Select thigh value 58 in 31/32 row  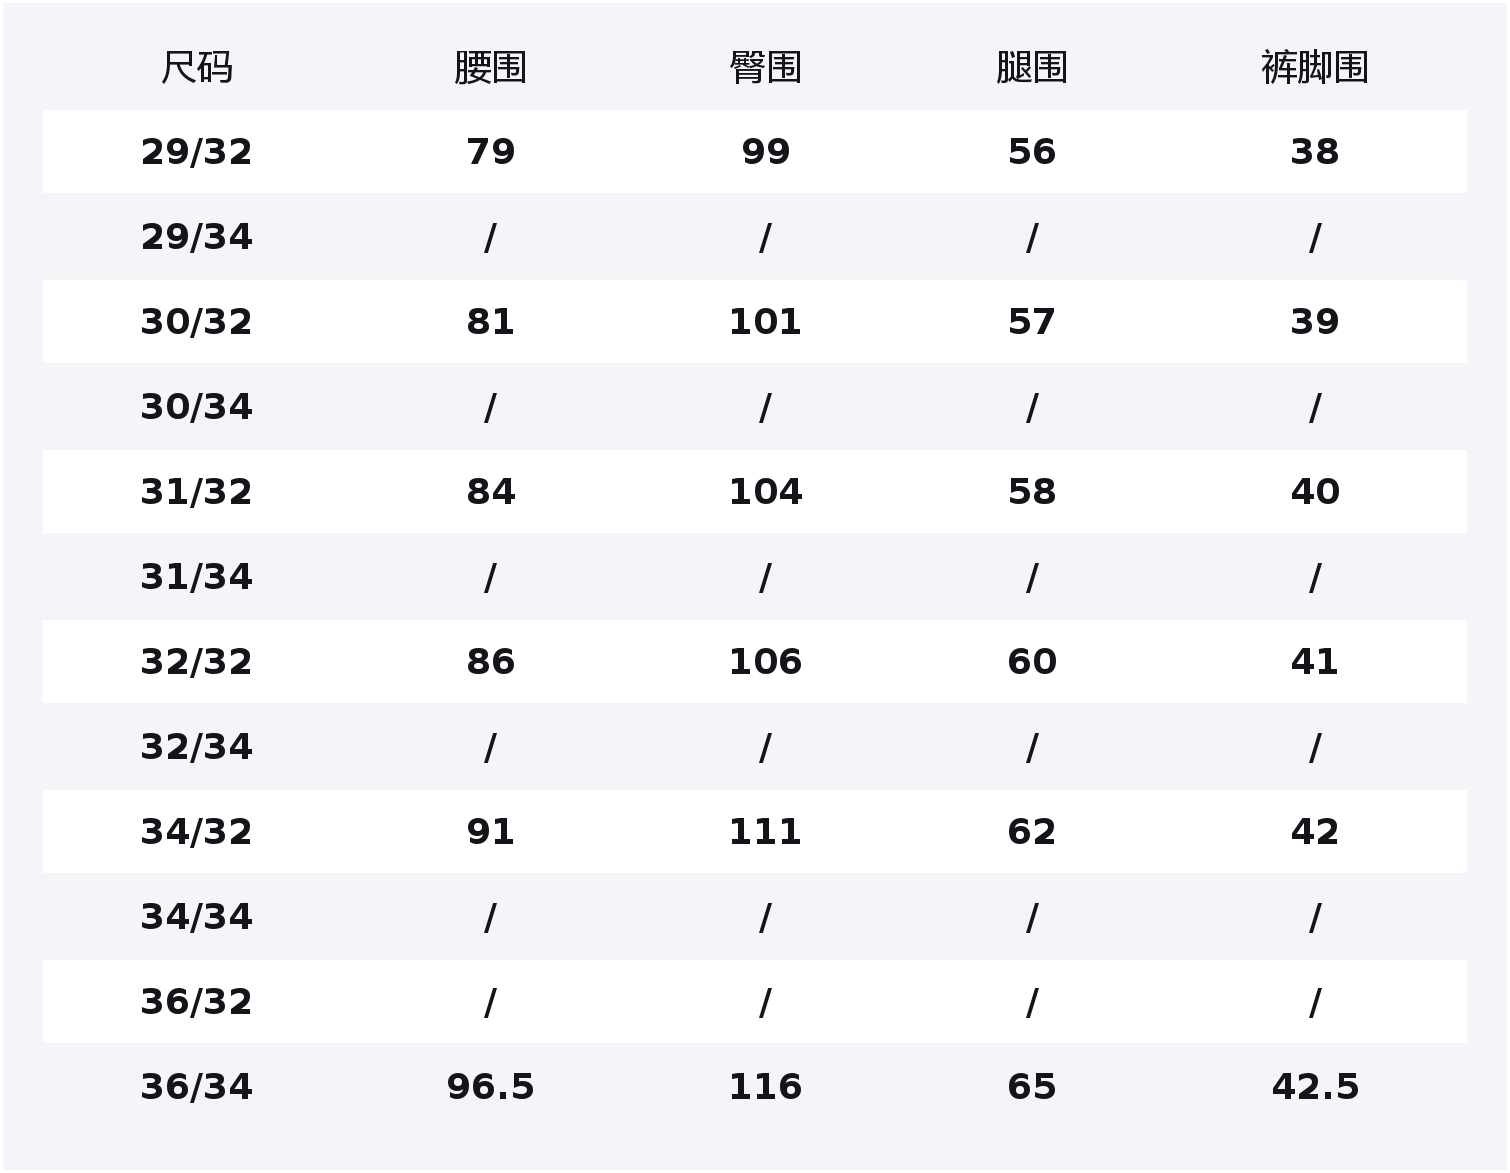click(1032, 492)
